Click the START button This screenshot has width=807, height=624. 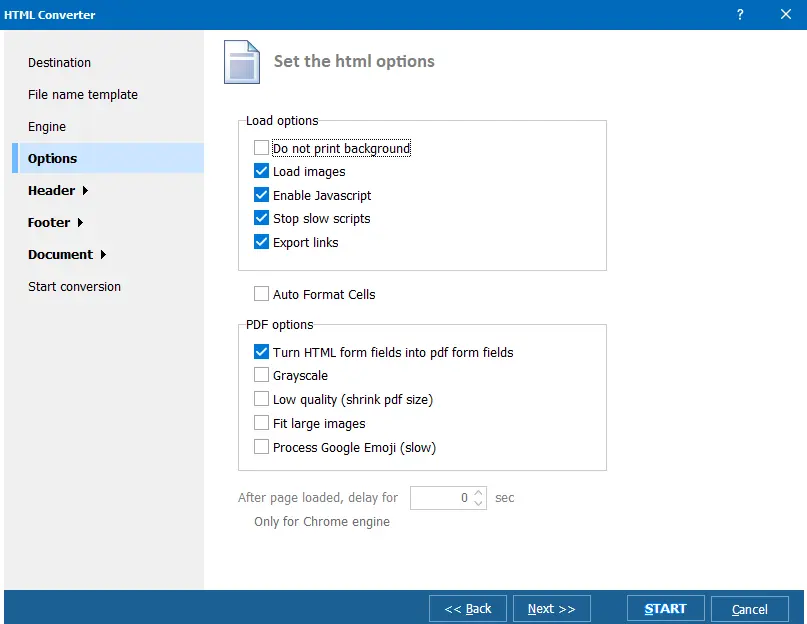665,609
